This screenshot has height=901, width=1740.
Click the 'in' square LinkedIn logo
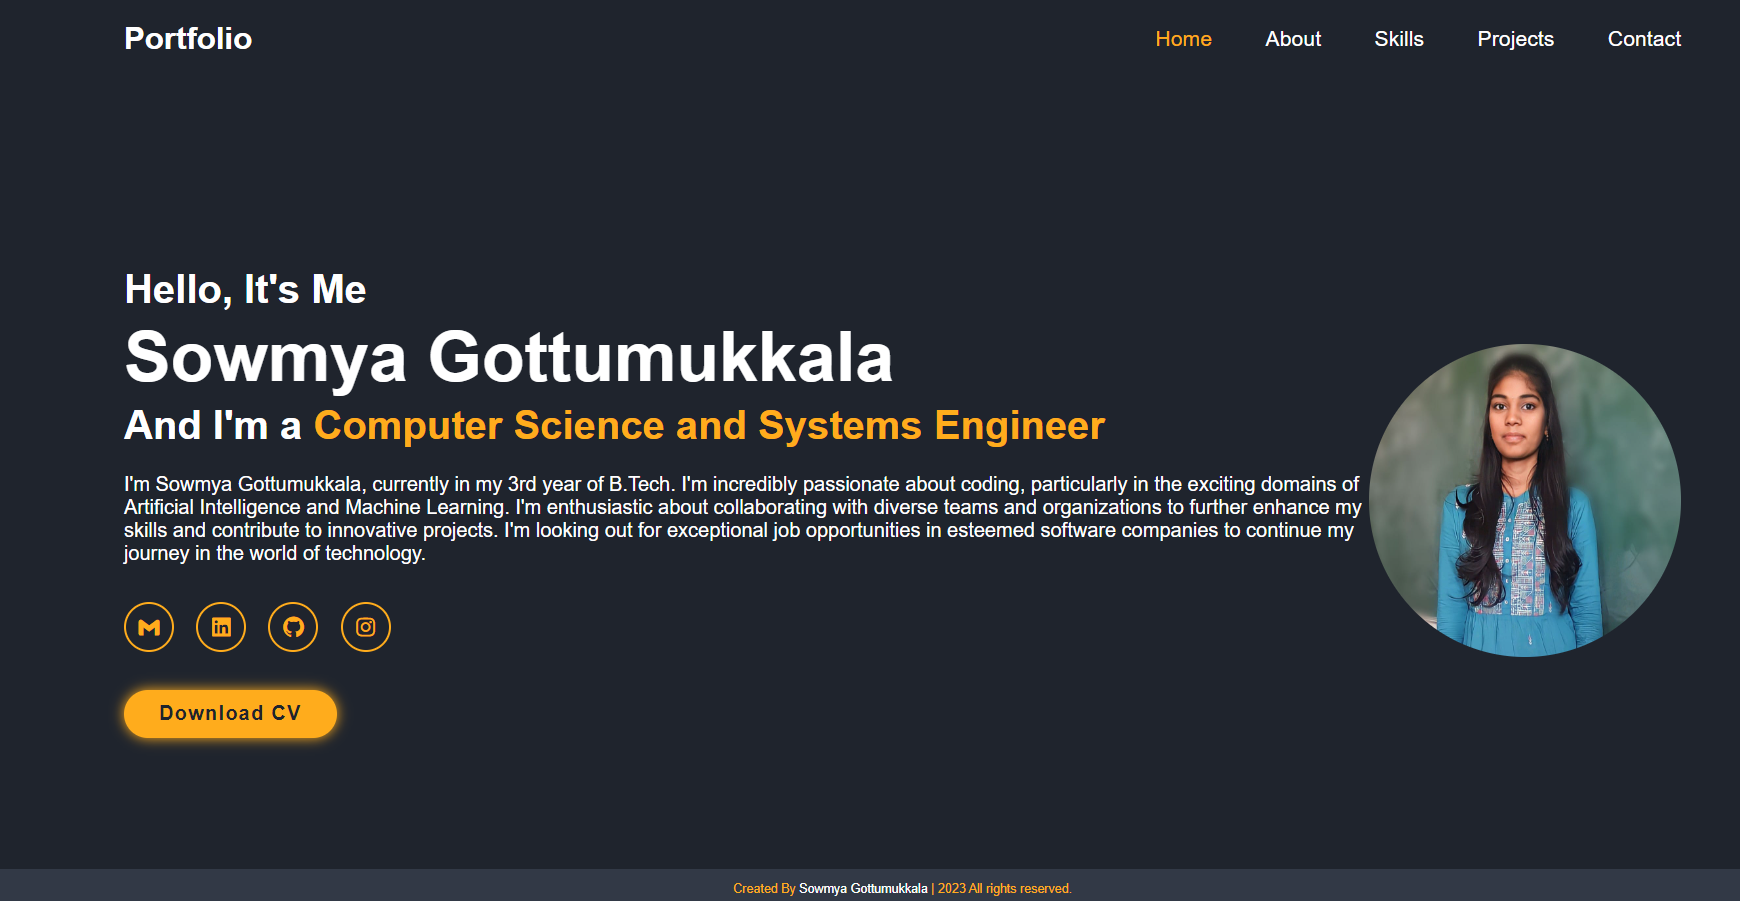[220, 627]
